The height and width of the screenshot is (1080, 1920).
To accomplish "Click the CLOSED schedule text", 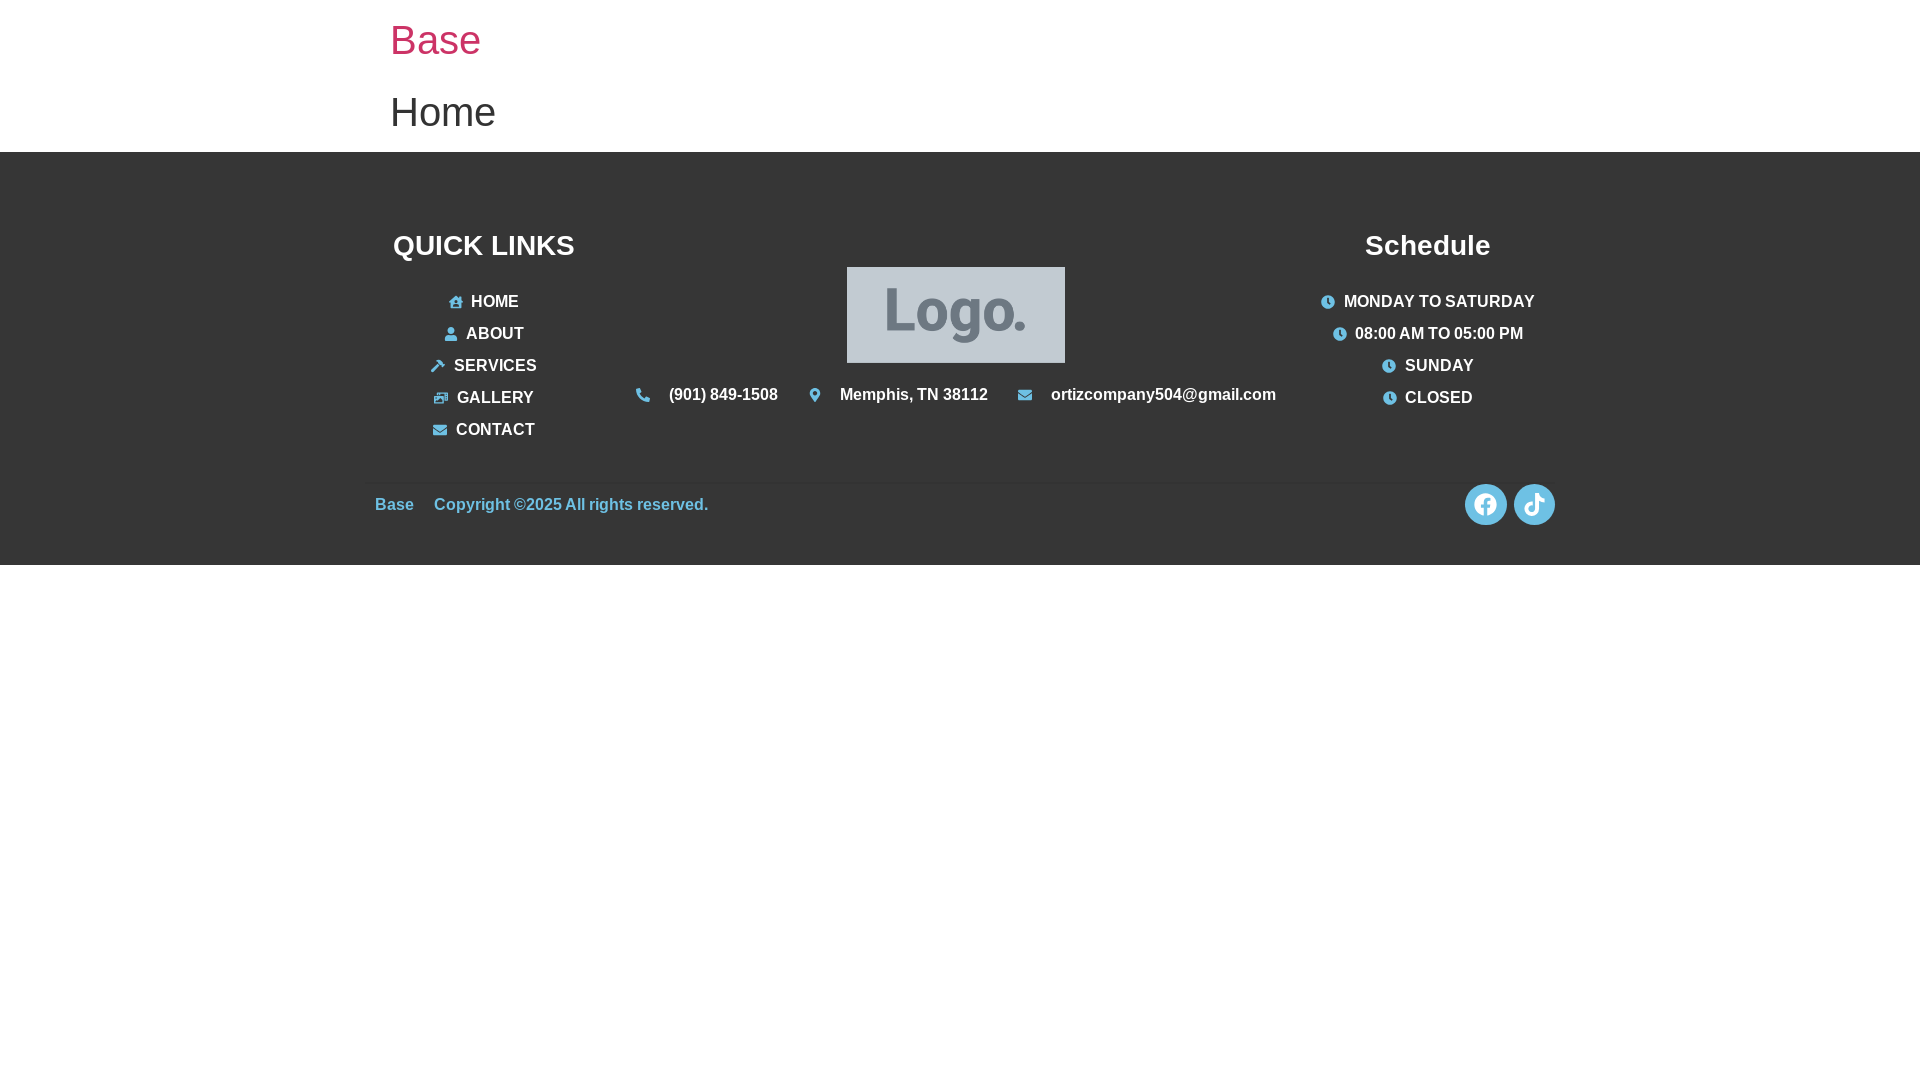I will pyautogui.click(x=1438, y=398).
